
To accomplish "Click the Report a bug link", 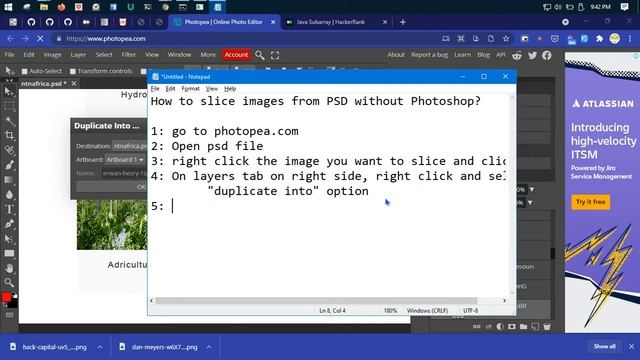I will click(429, 54).
